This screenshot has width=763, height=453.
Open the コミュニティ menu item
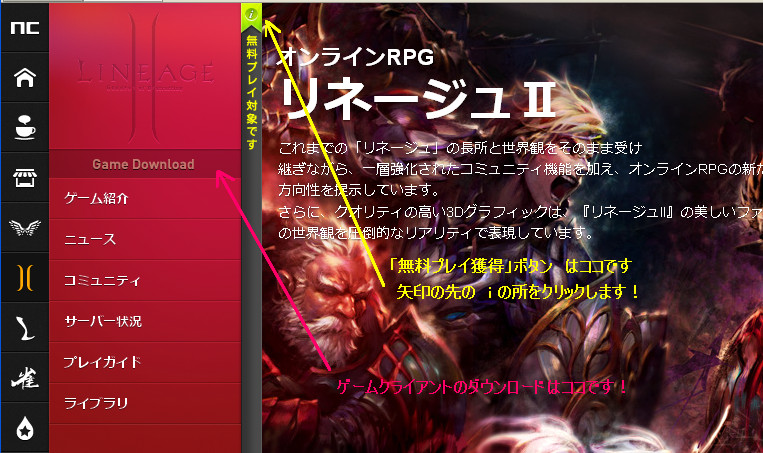point(145,280)
